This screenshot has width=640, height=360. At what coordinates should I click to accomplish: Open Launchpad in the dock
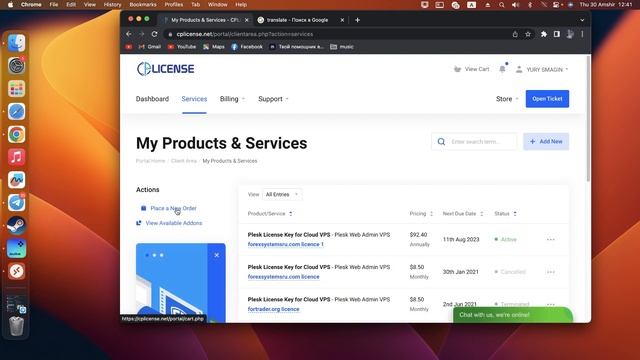click(16, 89)
